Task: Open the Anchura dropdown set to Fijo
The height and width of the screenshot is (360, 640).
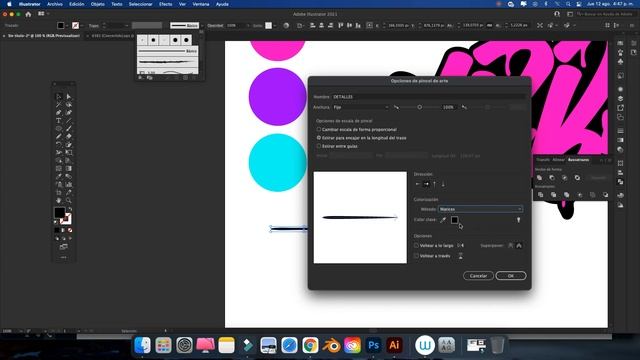Action: tap(361, 107)
